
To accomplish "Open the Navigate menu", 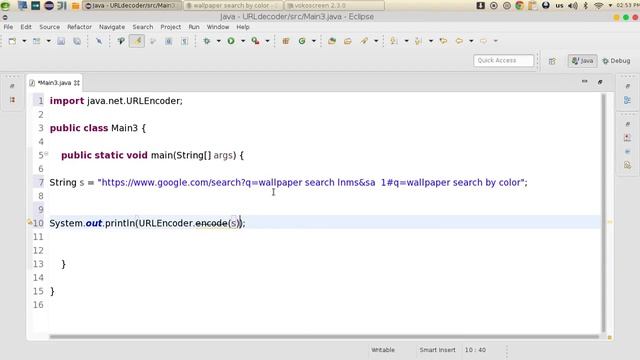I will 112,27.
